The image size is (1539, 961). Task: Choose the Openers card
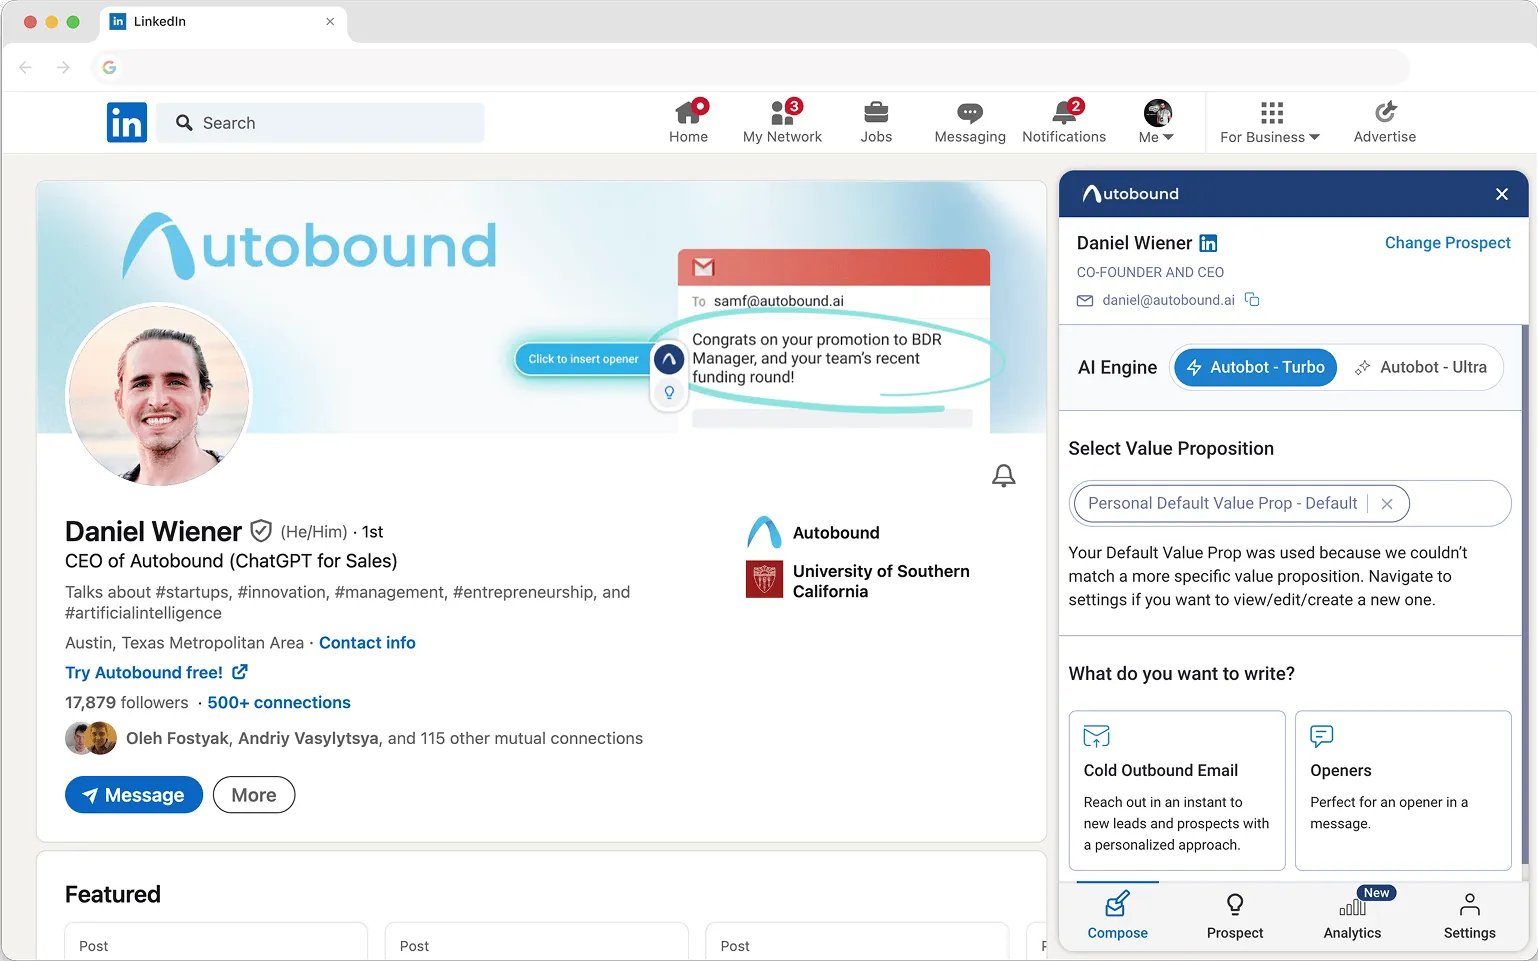pos(1403,791)
